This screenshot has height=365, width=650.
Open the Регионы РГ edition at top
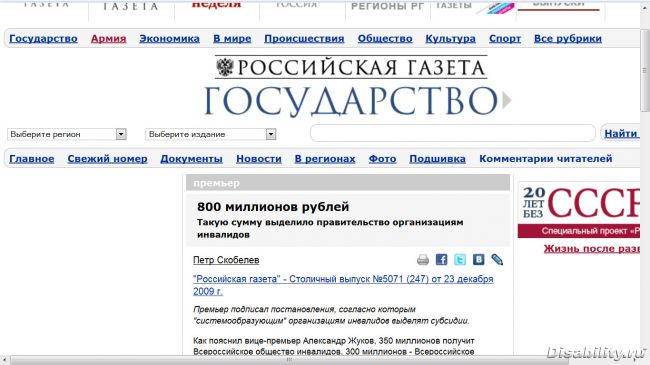click(x=387, y=6)
